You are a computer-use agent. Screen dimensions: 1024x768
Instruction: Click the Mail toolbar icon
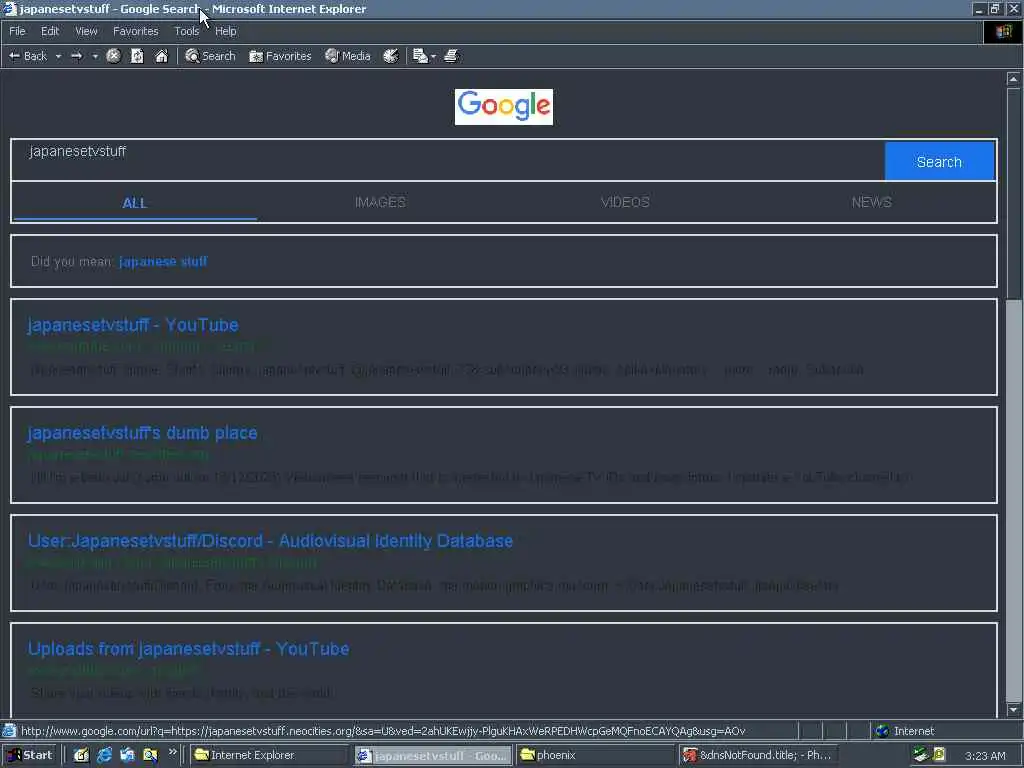(x=420, y=56)
